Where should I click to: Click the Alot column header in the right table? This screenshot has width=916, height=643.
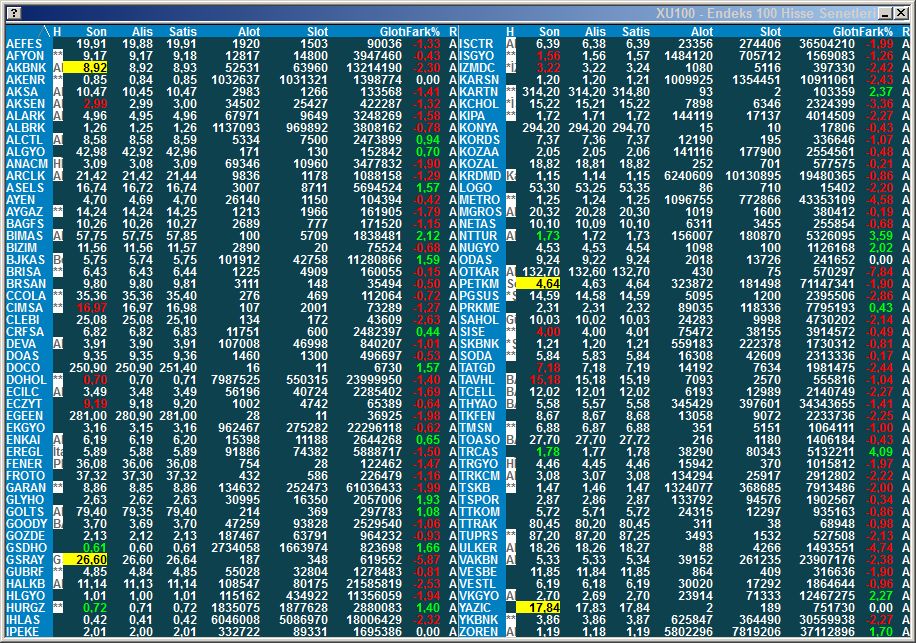tap(702, 32)
